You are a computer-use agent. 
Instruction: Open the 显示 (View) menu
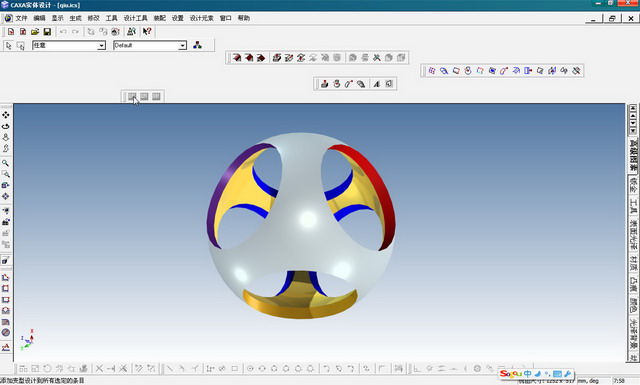[x=57, y=18]
